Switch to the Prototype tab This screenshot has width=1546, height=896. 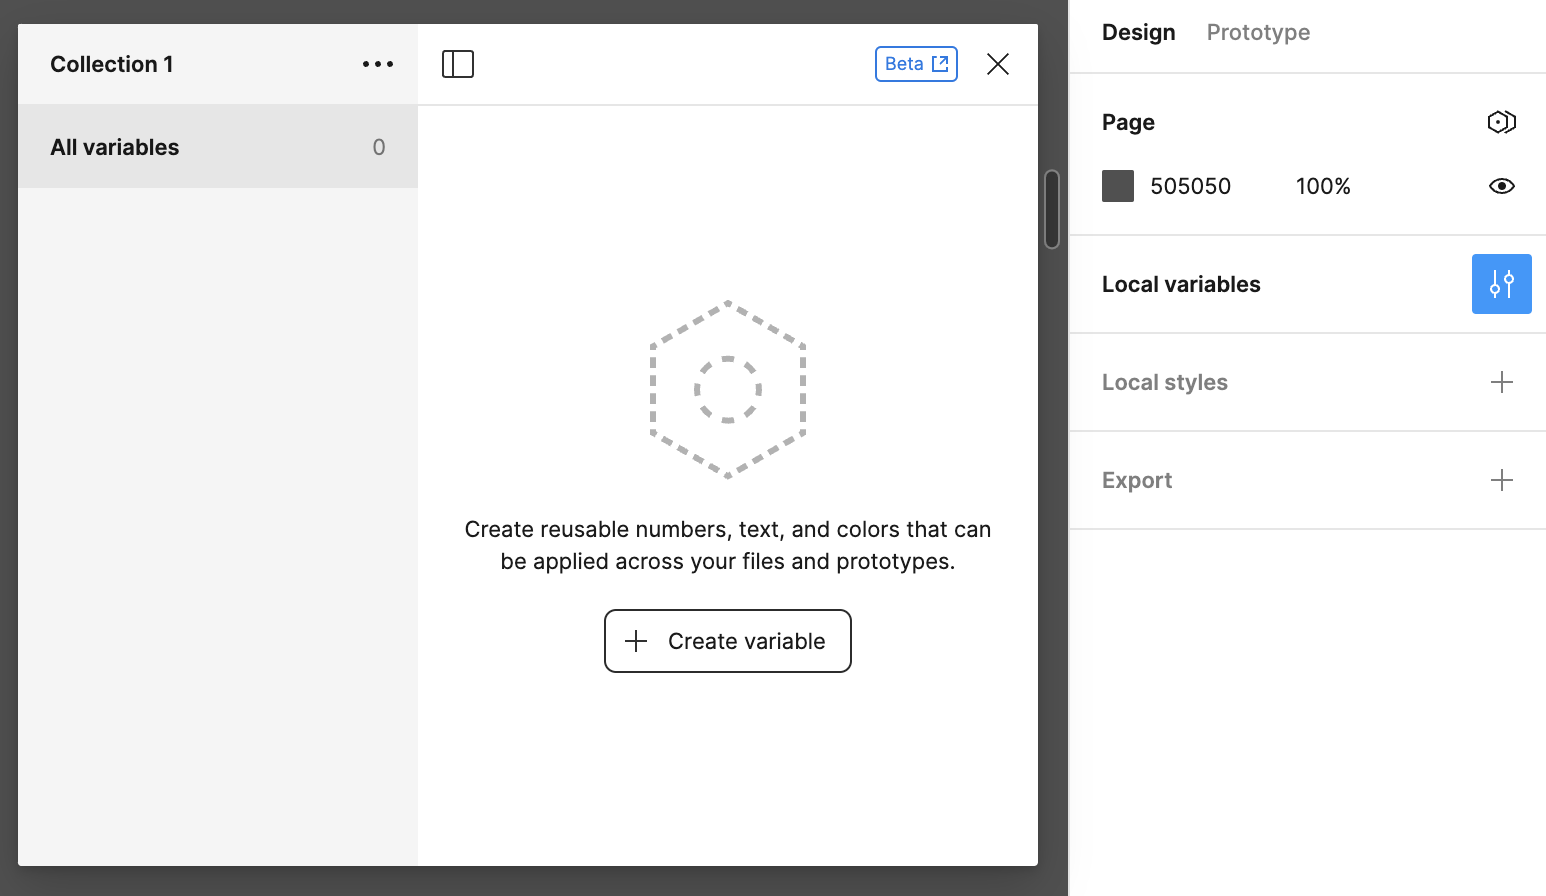point(1258,32)
